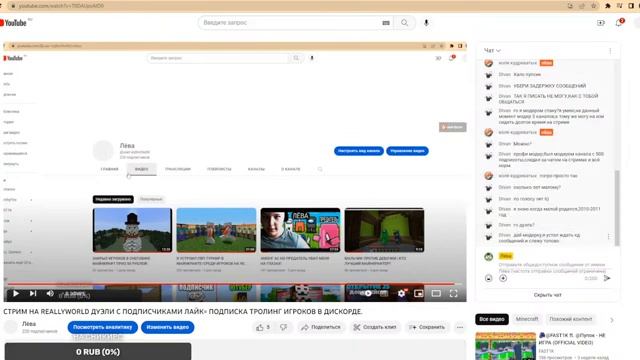Click Создать клип scissors button
The height and width of the screenshot is (360, 640).
point(375,327)
